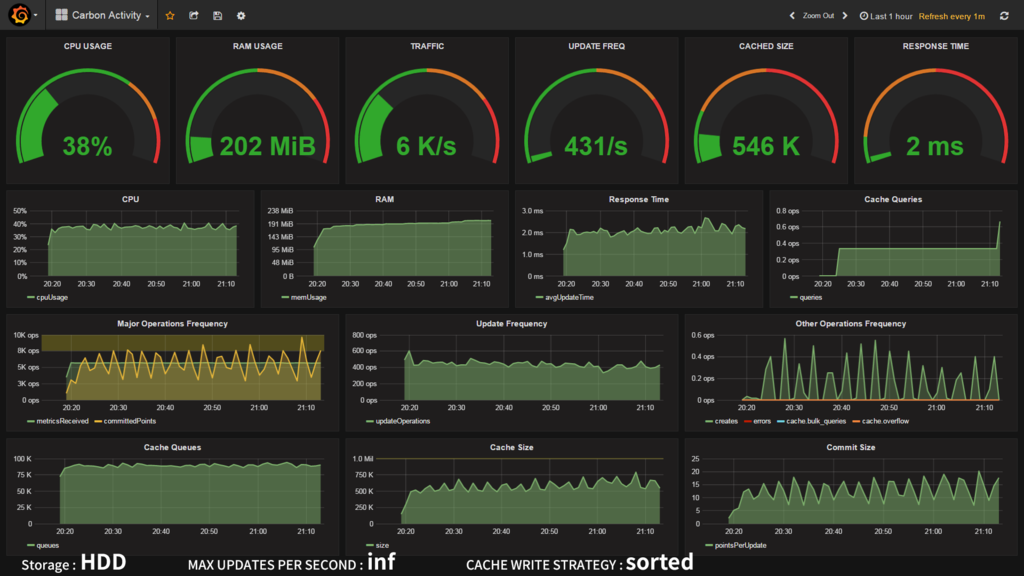This screenshot has height=576, width=1024.
Task: Open the Last 1 hour time picker
Action: coord(886,16)
